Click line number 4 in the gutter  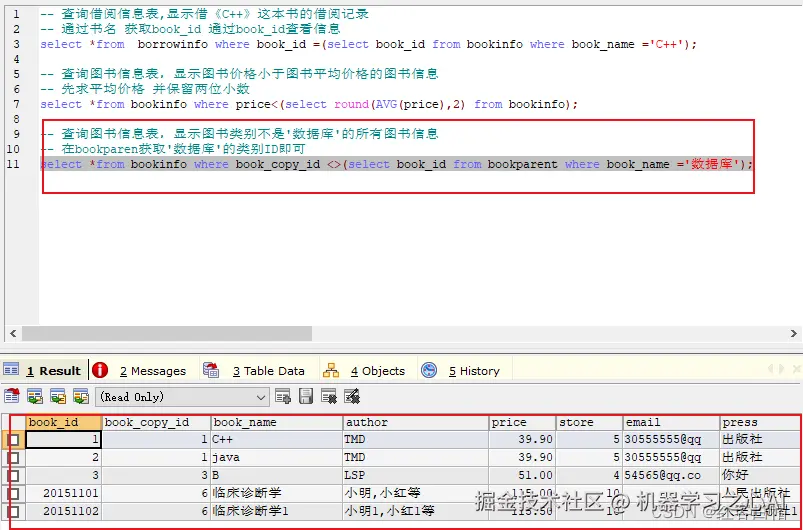[16, 59]
